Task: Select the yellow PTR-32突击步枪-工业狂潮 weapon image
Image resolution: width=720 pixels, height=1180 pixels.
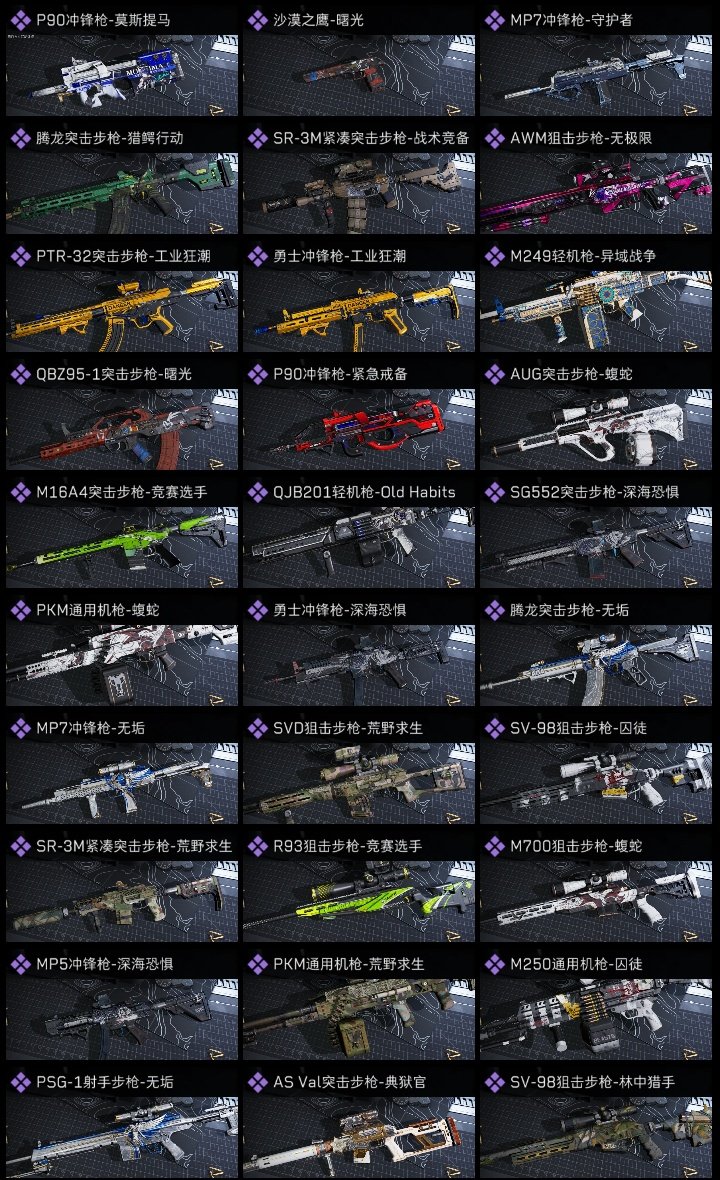Action: pyautogui.click(x=122, y=312)
